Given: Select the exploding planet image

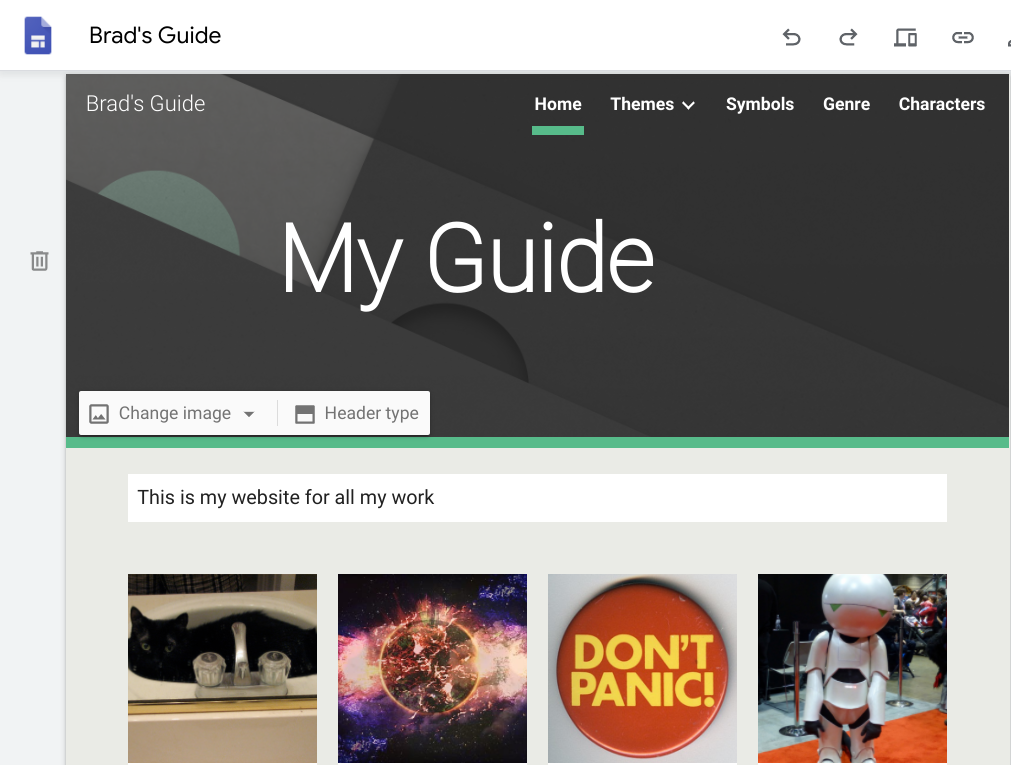Looking at the screenshot, I should click(432, 668).
